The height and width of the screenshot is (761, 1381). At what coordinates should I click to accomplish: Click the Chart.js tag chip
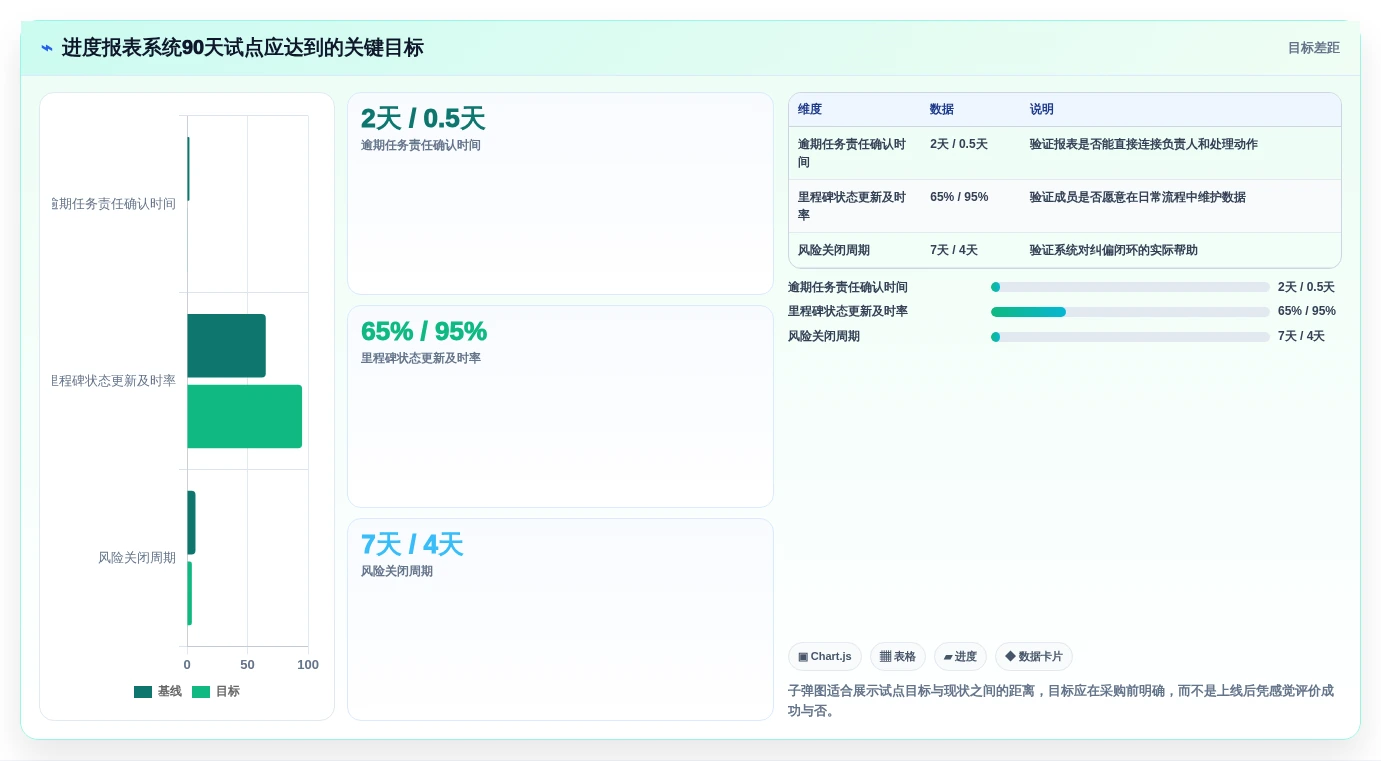[x=825, y=657]
